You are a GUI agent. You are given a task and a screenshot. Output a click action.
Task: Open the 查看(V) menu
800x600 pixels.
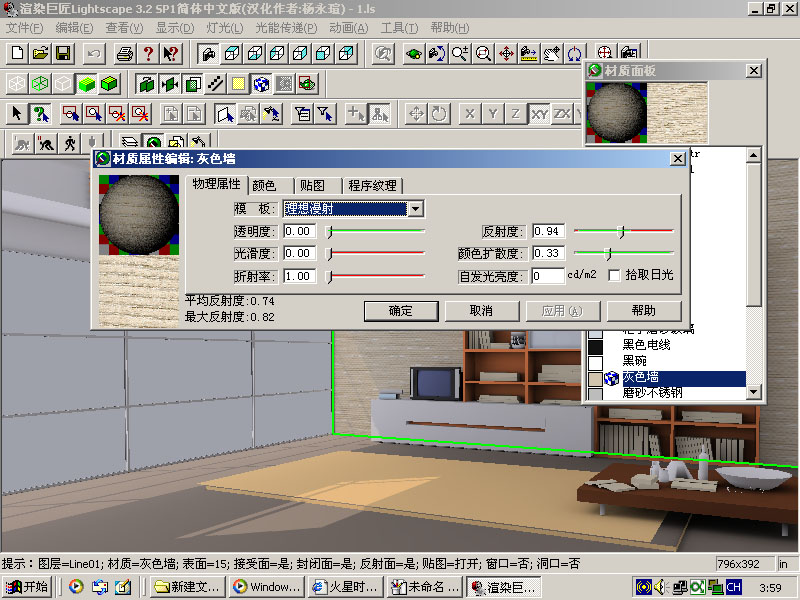124,28
